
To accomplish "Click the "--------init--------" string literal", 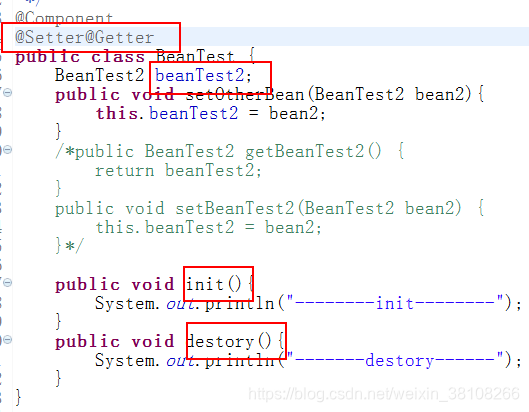I will (394, 303).
